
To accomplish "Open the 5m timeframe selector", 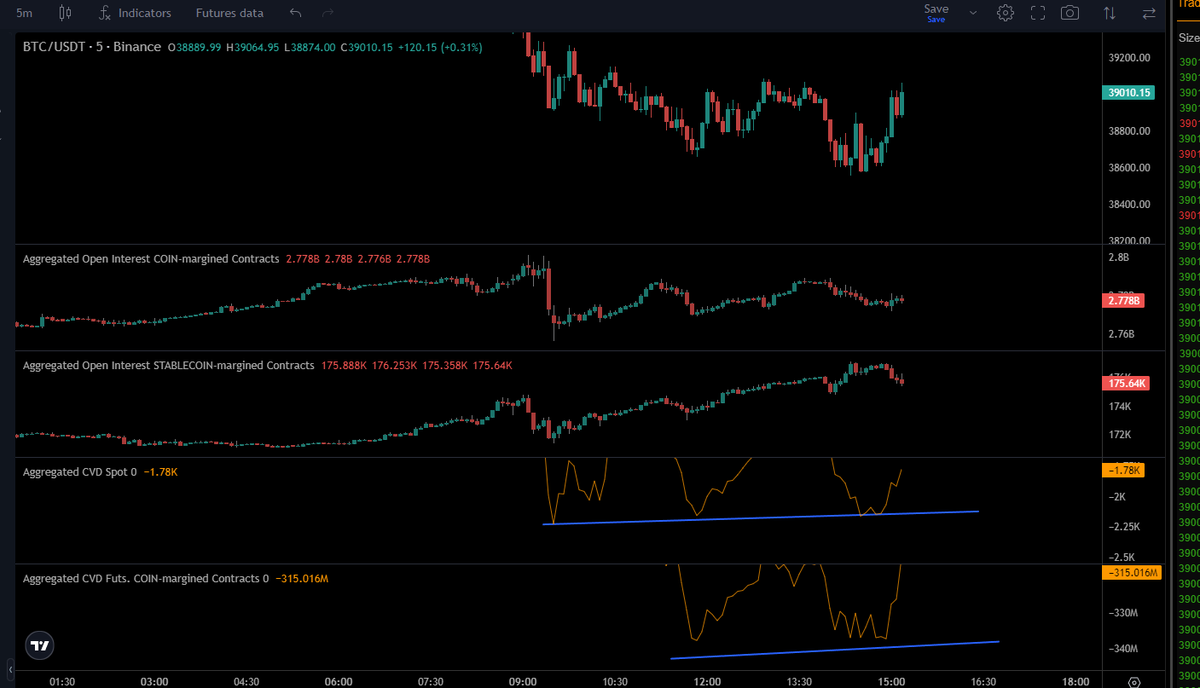I will [x=24, y=13].
